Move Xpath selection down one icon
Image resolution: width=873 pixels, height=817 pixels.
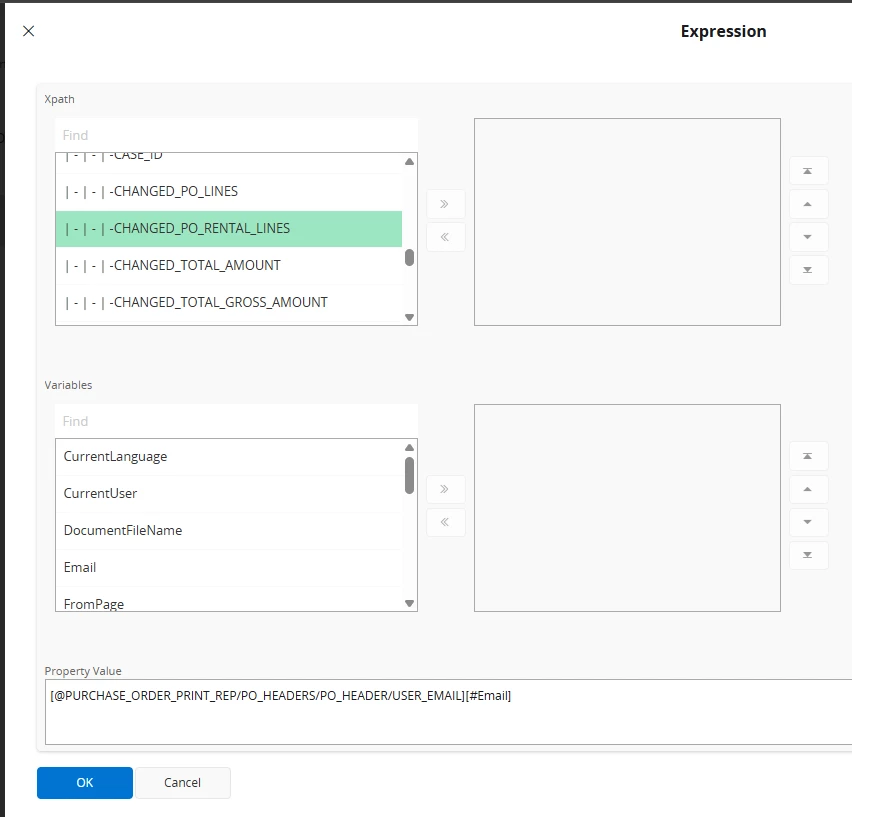(x=808, y=237)
